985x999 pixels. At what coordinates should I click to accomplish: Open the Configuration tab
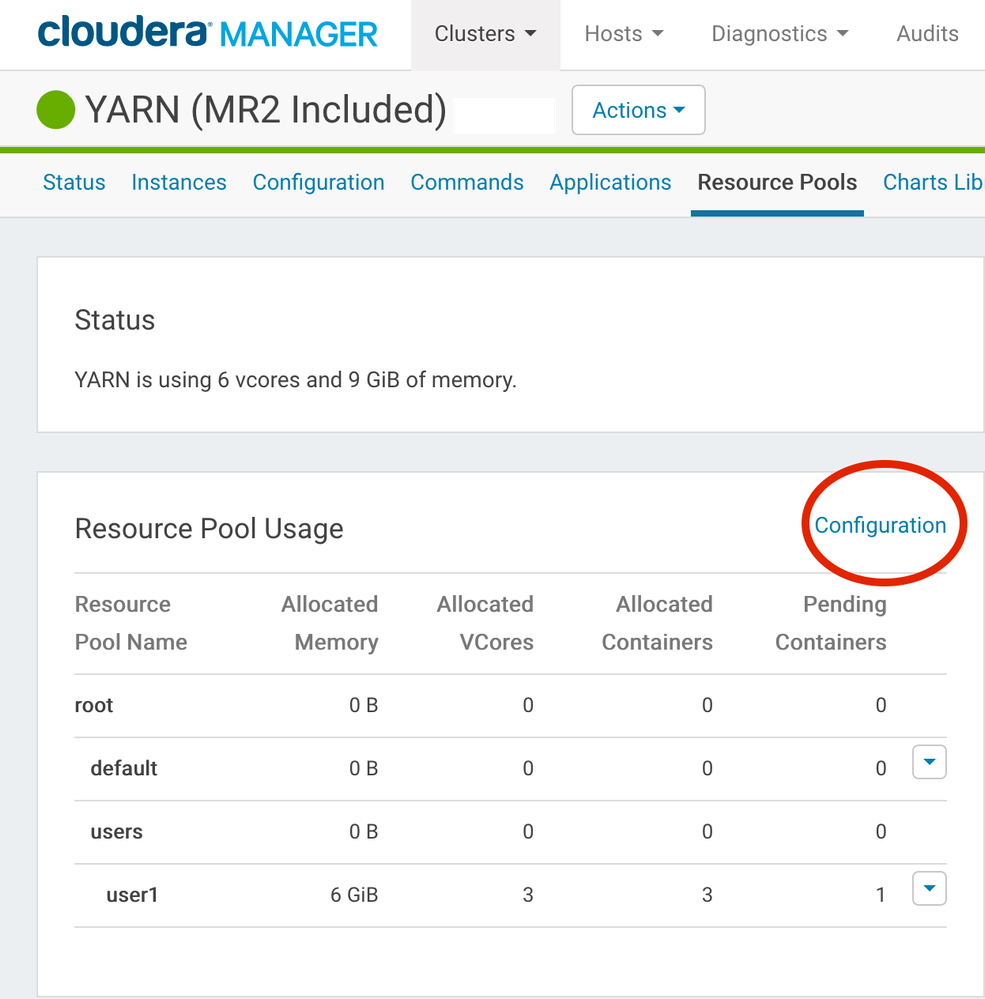(x=318, y=182)
